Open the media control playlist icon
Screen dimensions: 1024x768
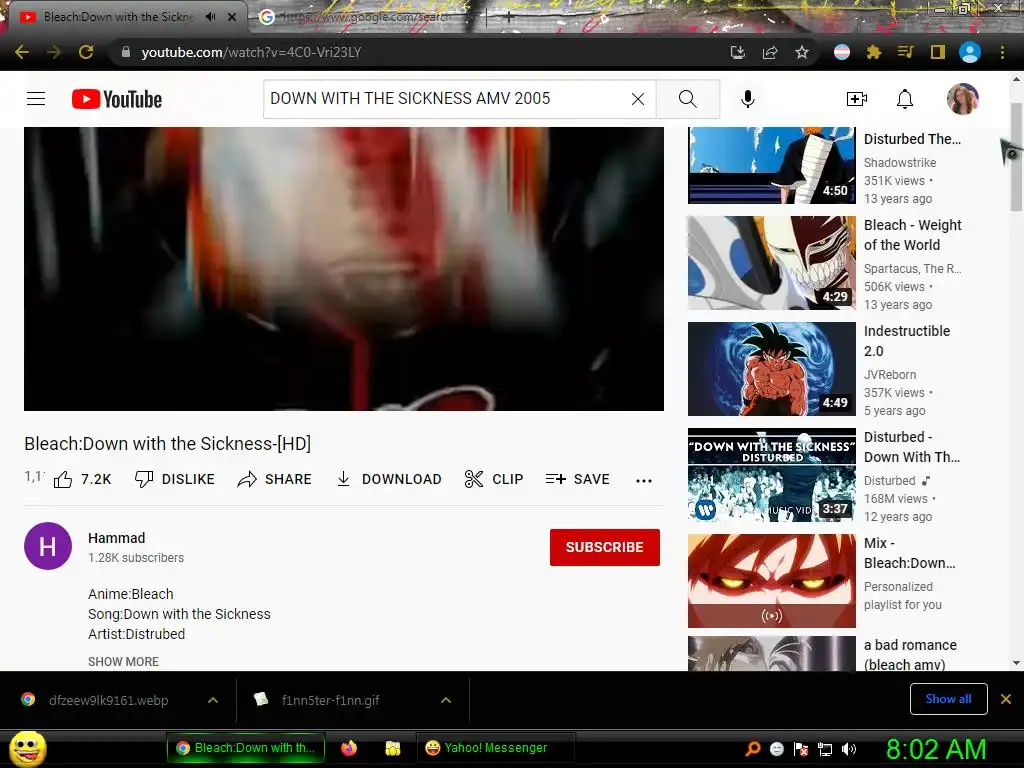(905, 52)
